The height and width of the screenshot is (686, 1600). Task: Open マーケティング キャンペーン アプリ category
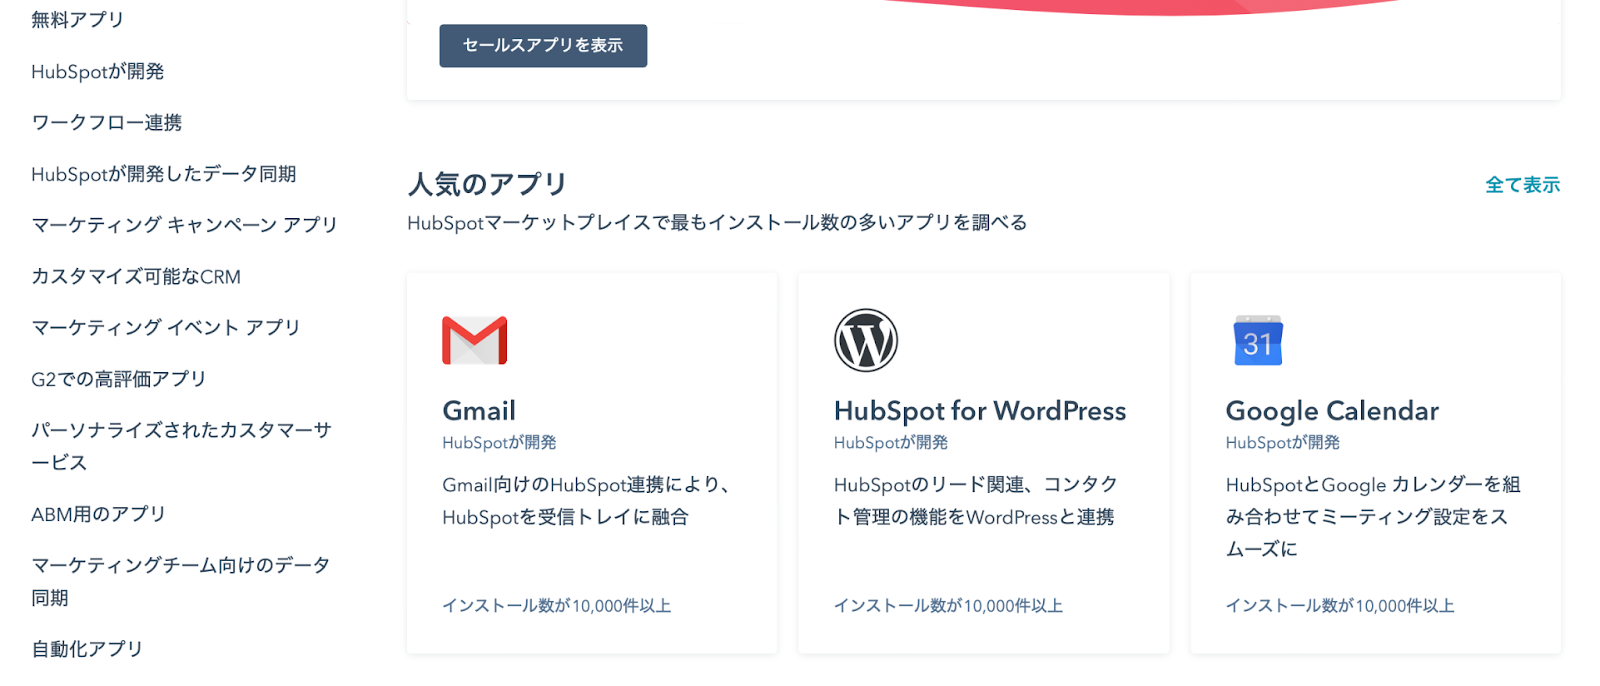point(184,225)
